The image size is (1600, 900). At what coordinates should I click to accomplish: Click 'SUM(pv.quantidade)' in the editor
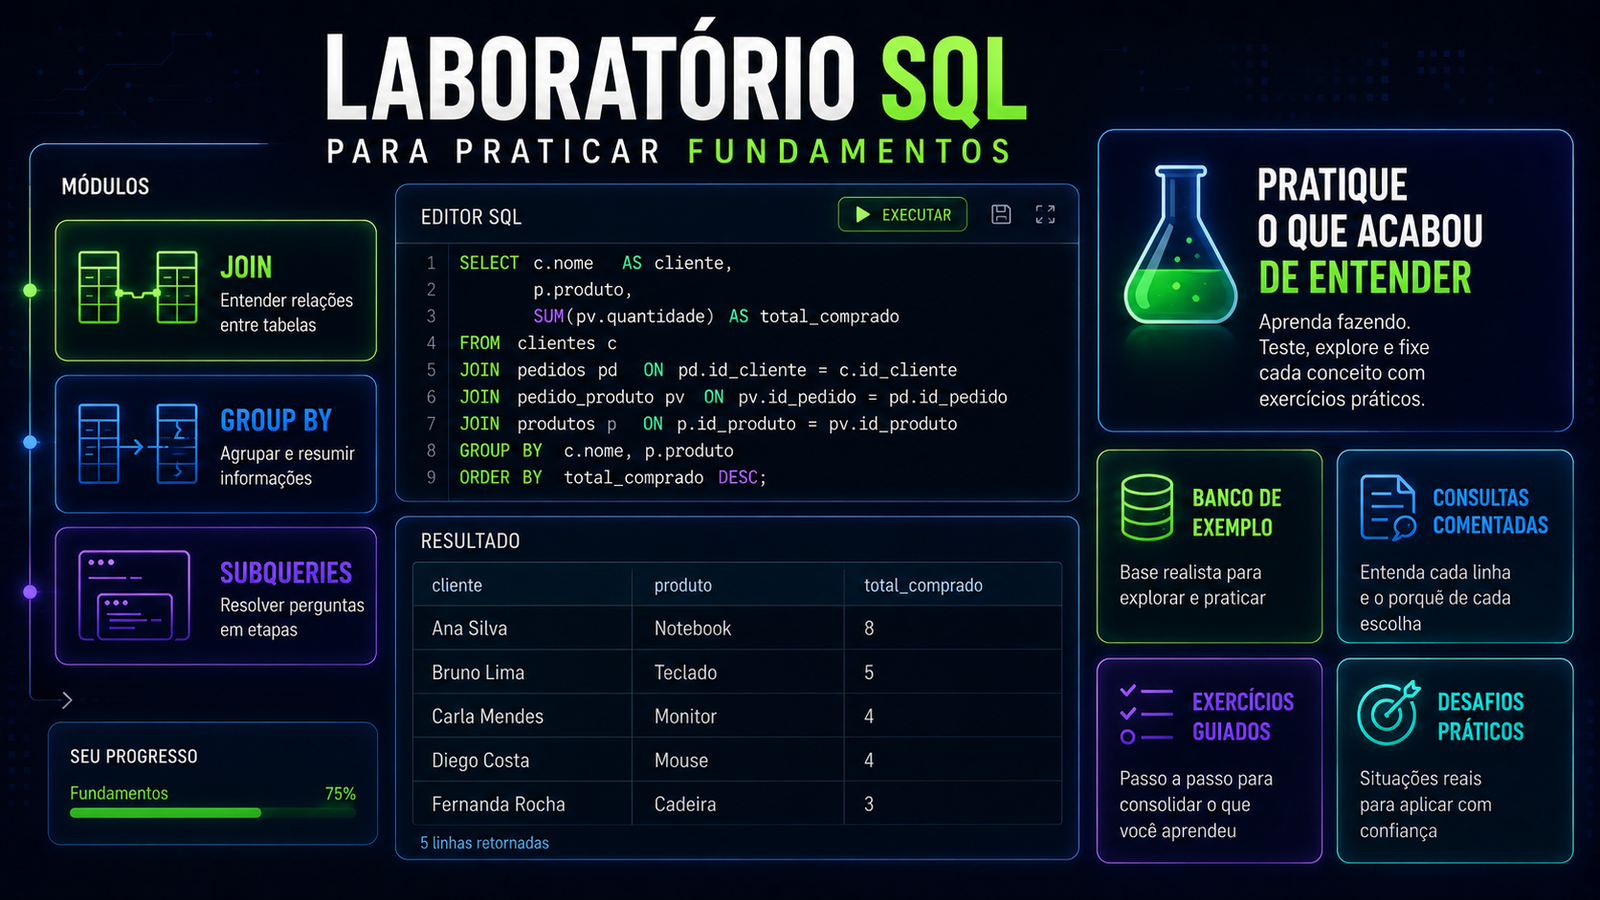coord(623,316)
